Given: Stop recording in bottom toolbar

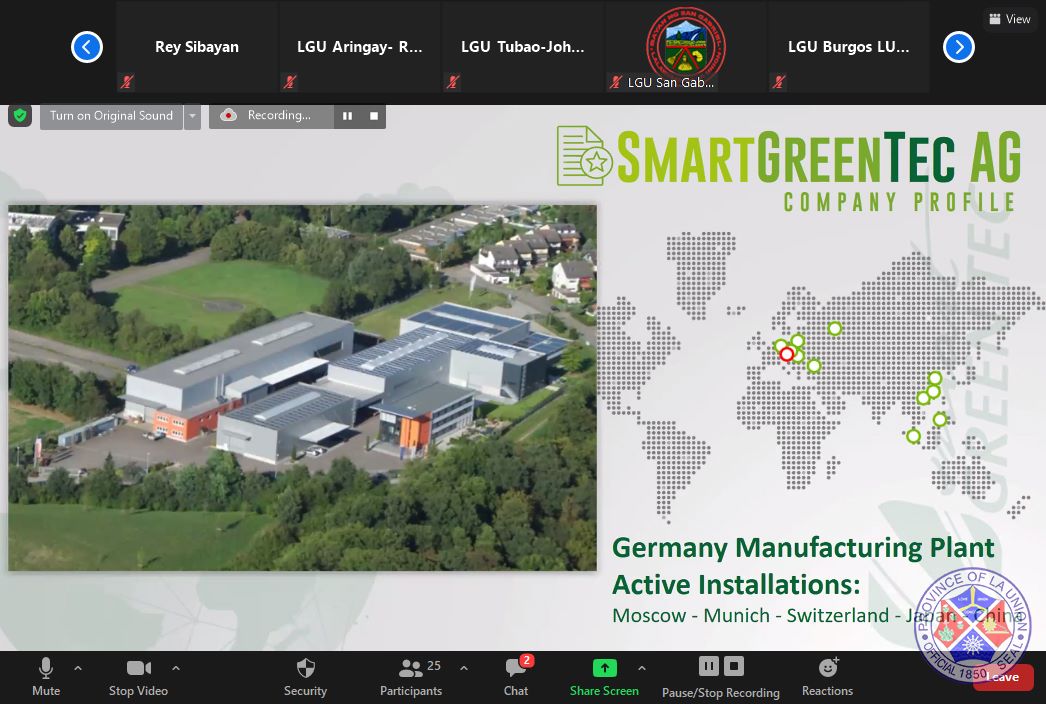Looking at the screenshot, I should click(734, 666).
